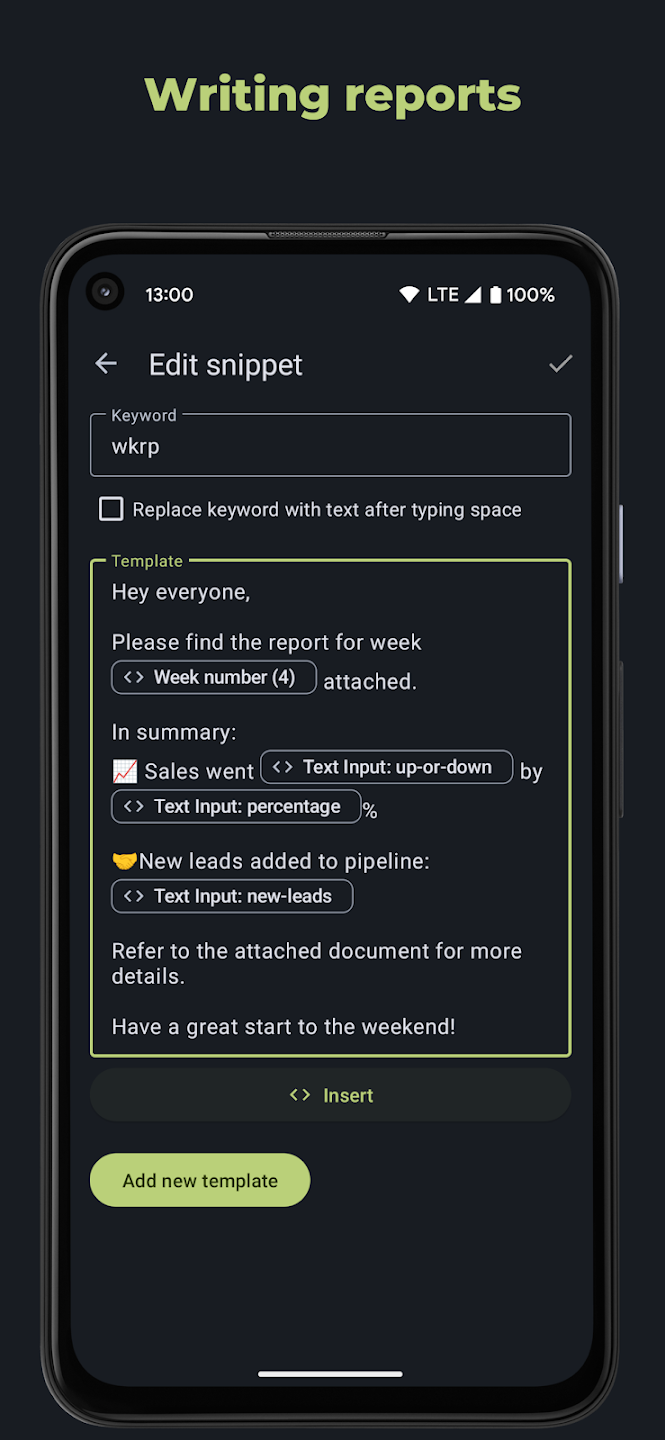Tap the Edit snippet title

click(226, 365)
